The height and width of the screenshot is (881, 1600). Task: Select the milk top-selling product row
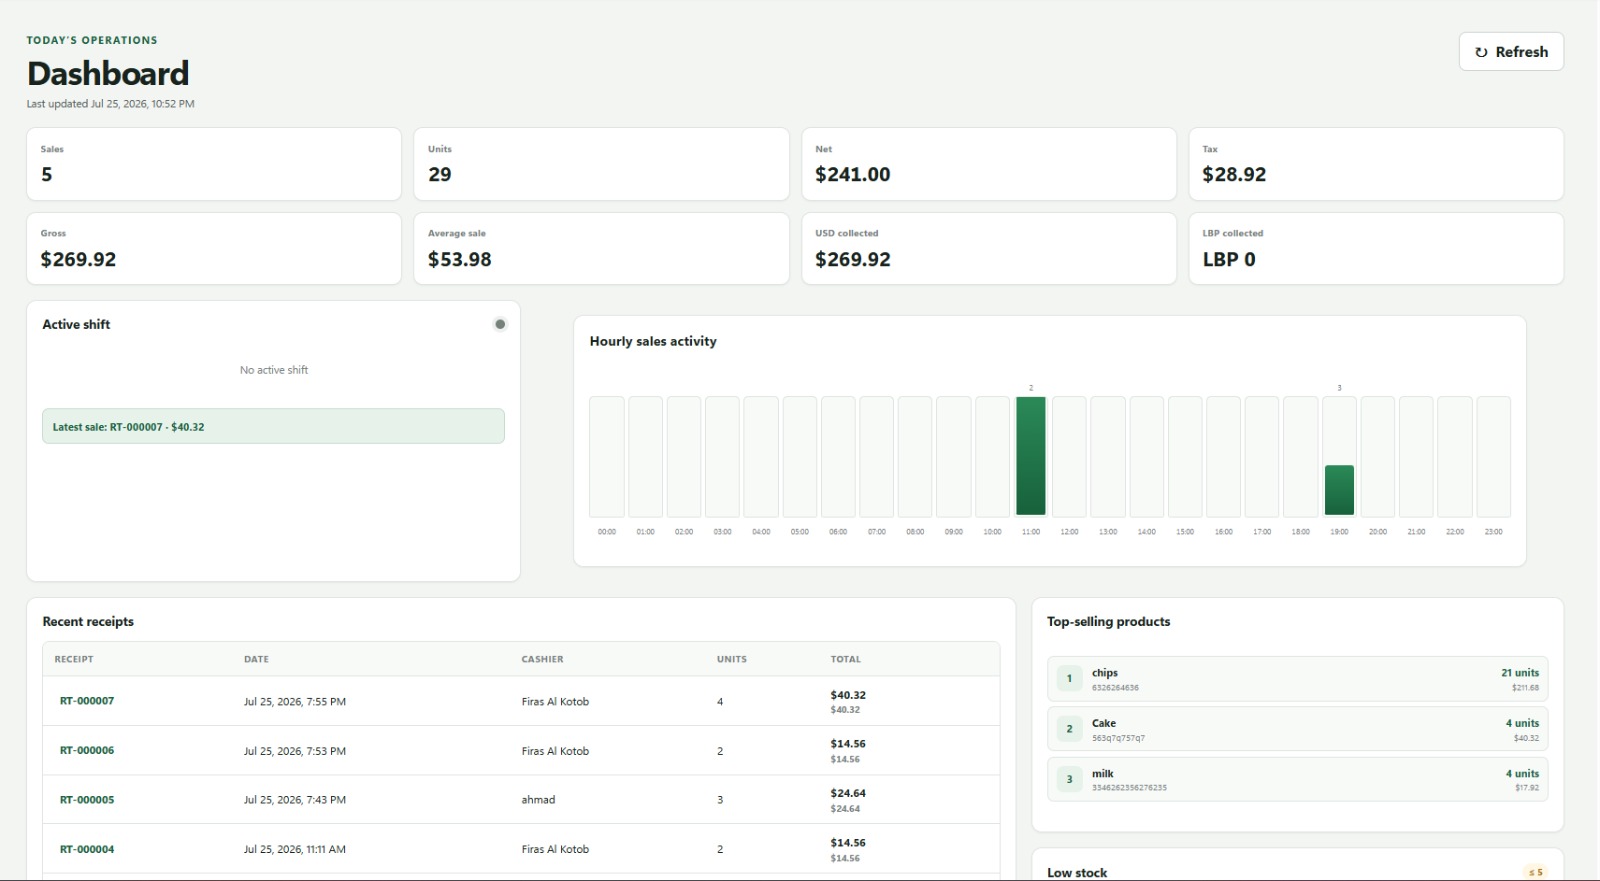point(1297,779)
